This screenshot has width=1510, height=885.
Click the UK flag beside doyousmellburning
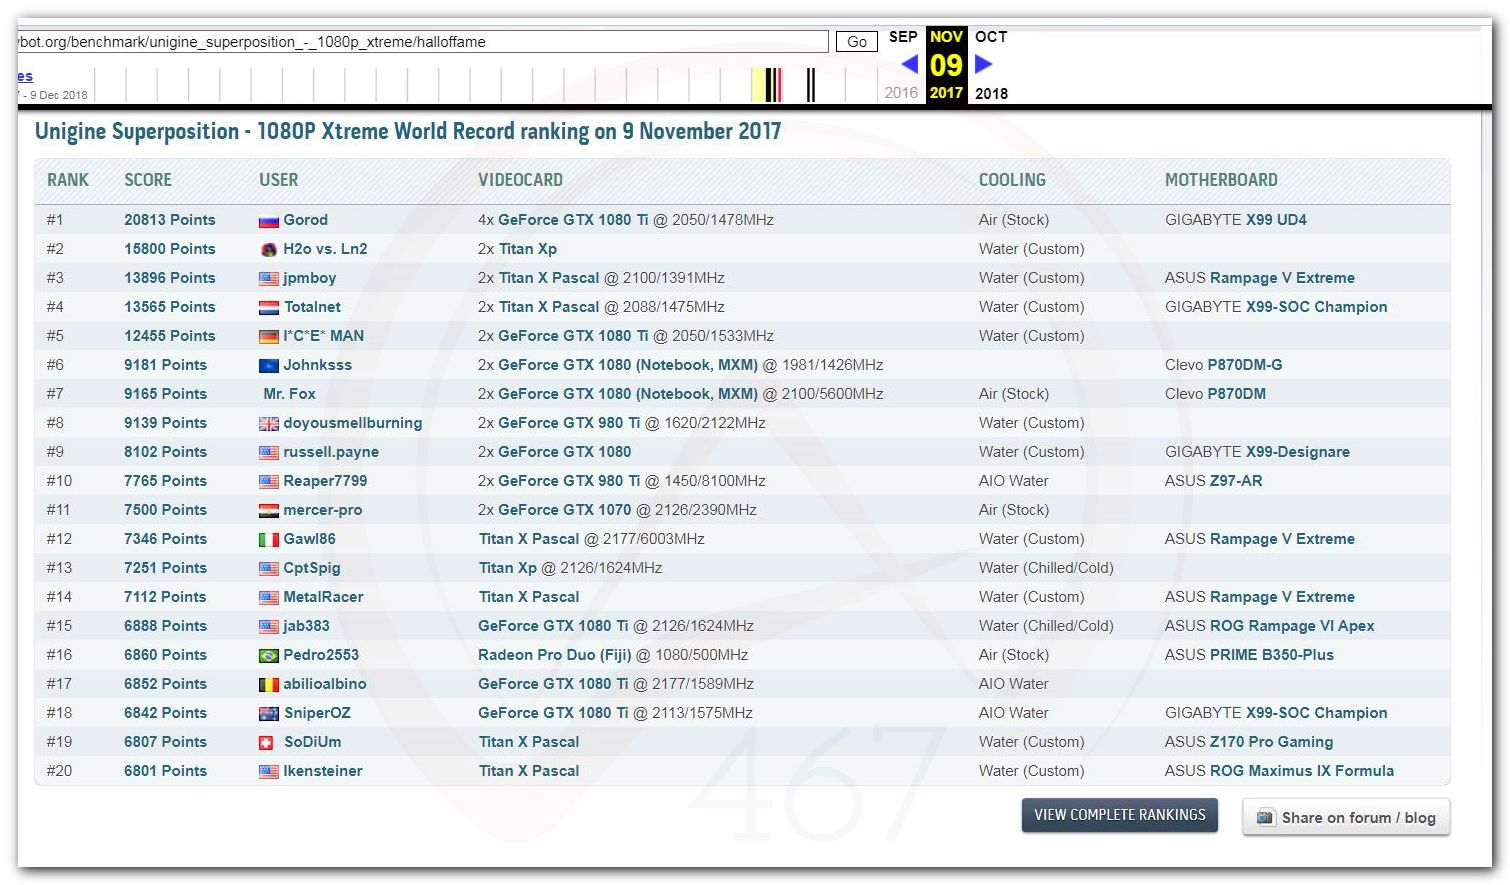268,424
